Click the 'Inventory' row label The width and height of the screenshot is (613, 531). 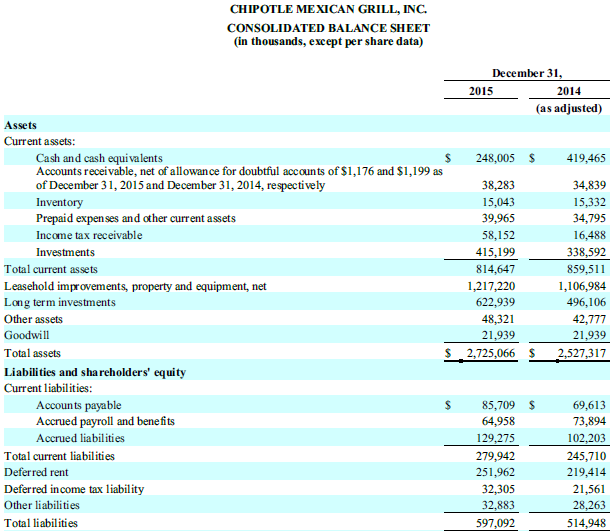(59, 202)
